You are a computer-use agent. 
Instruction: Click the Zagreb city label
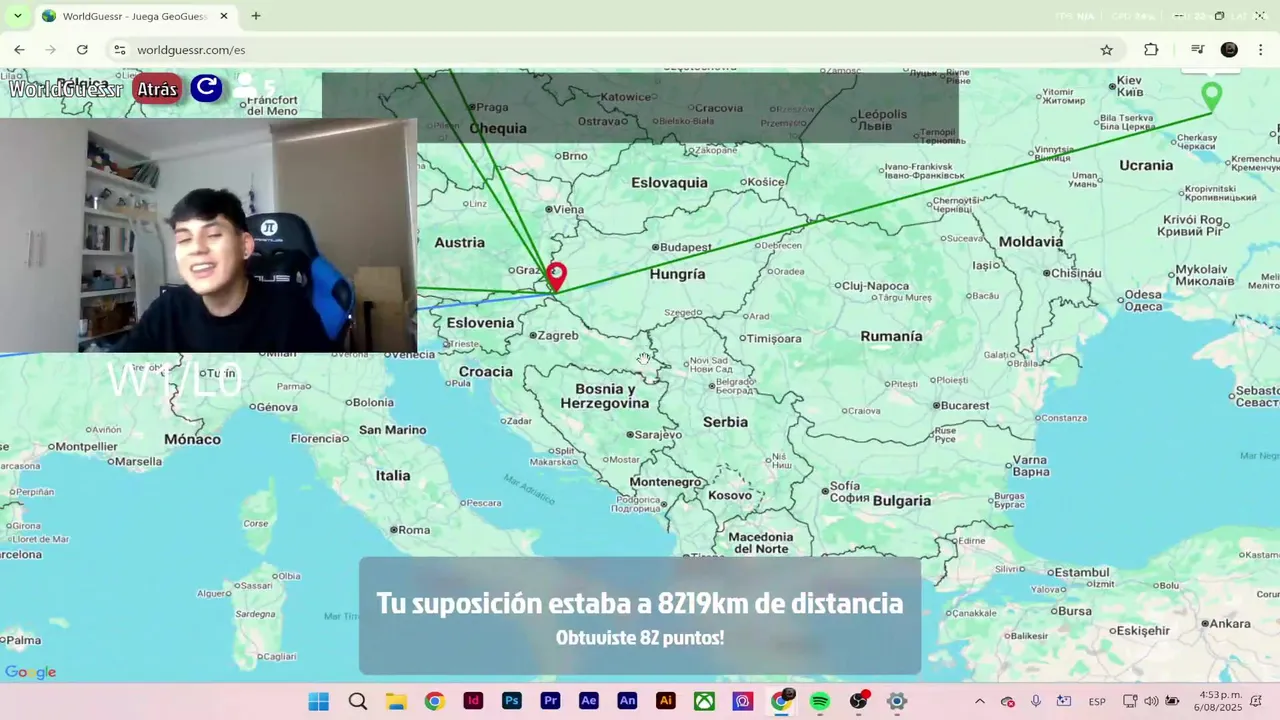click(x=557, y=336)
